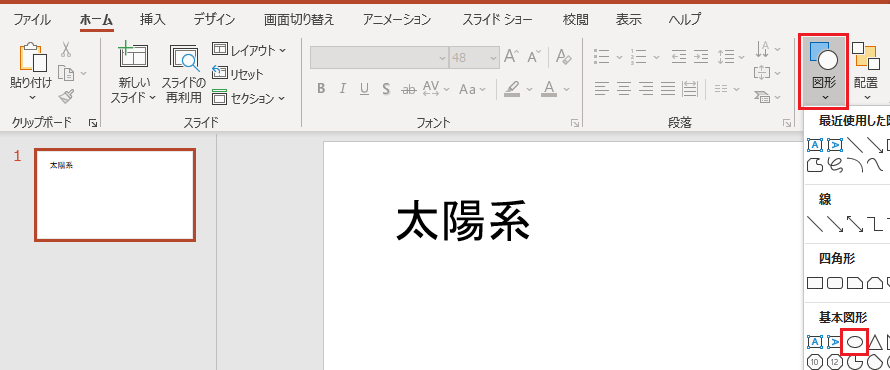
Task: Click the リセット reset button
Action: 238,74
